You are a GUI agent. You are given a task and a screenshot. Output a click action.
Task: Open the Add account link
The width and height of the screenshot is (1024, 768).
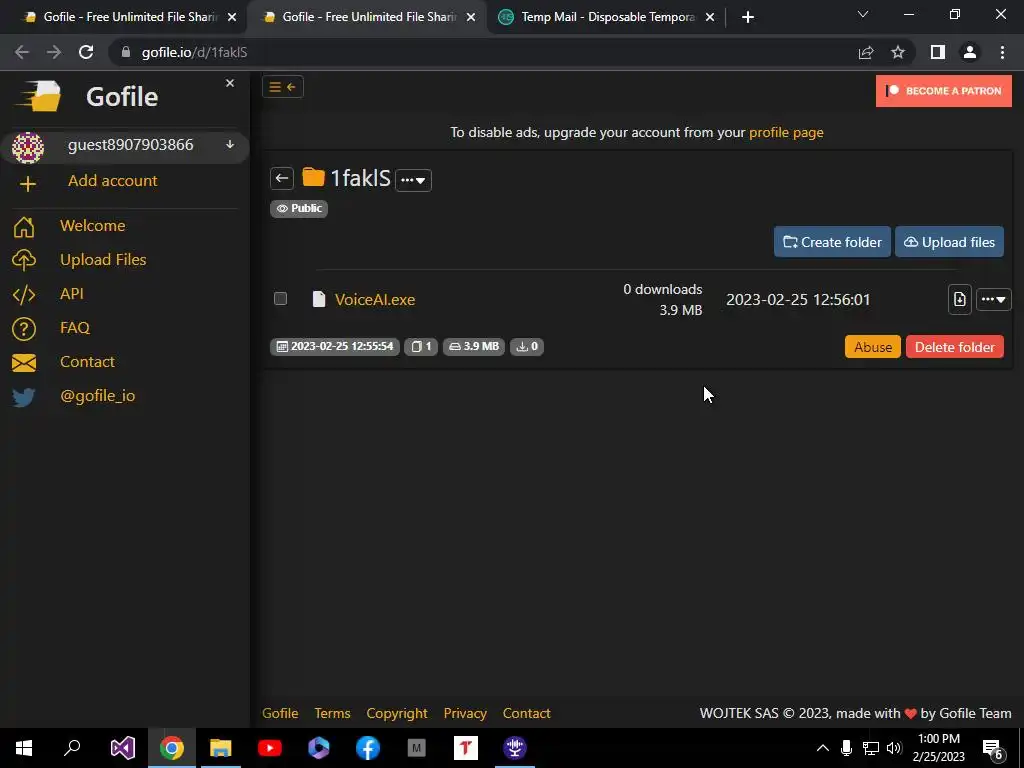point(112,181)
